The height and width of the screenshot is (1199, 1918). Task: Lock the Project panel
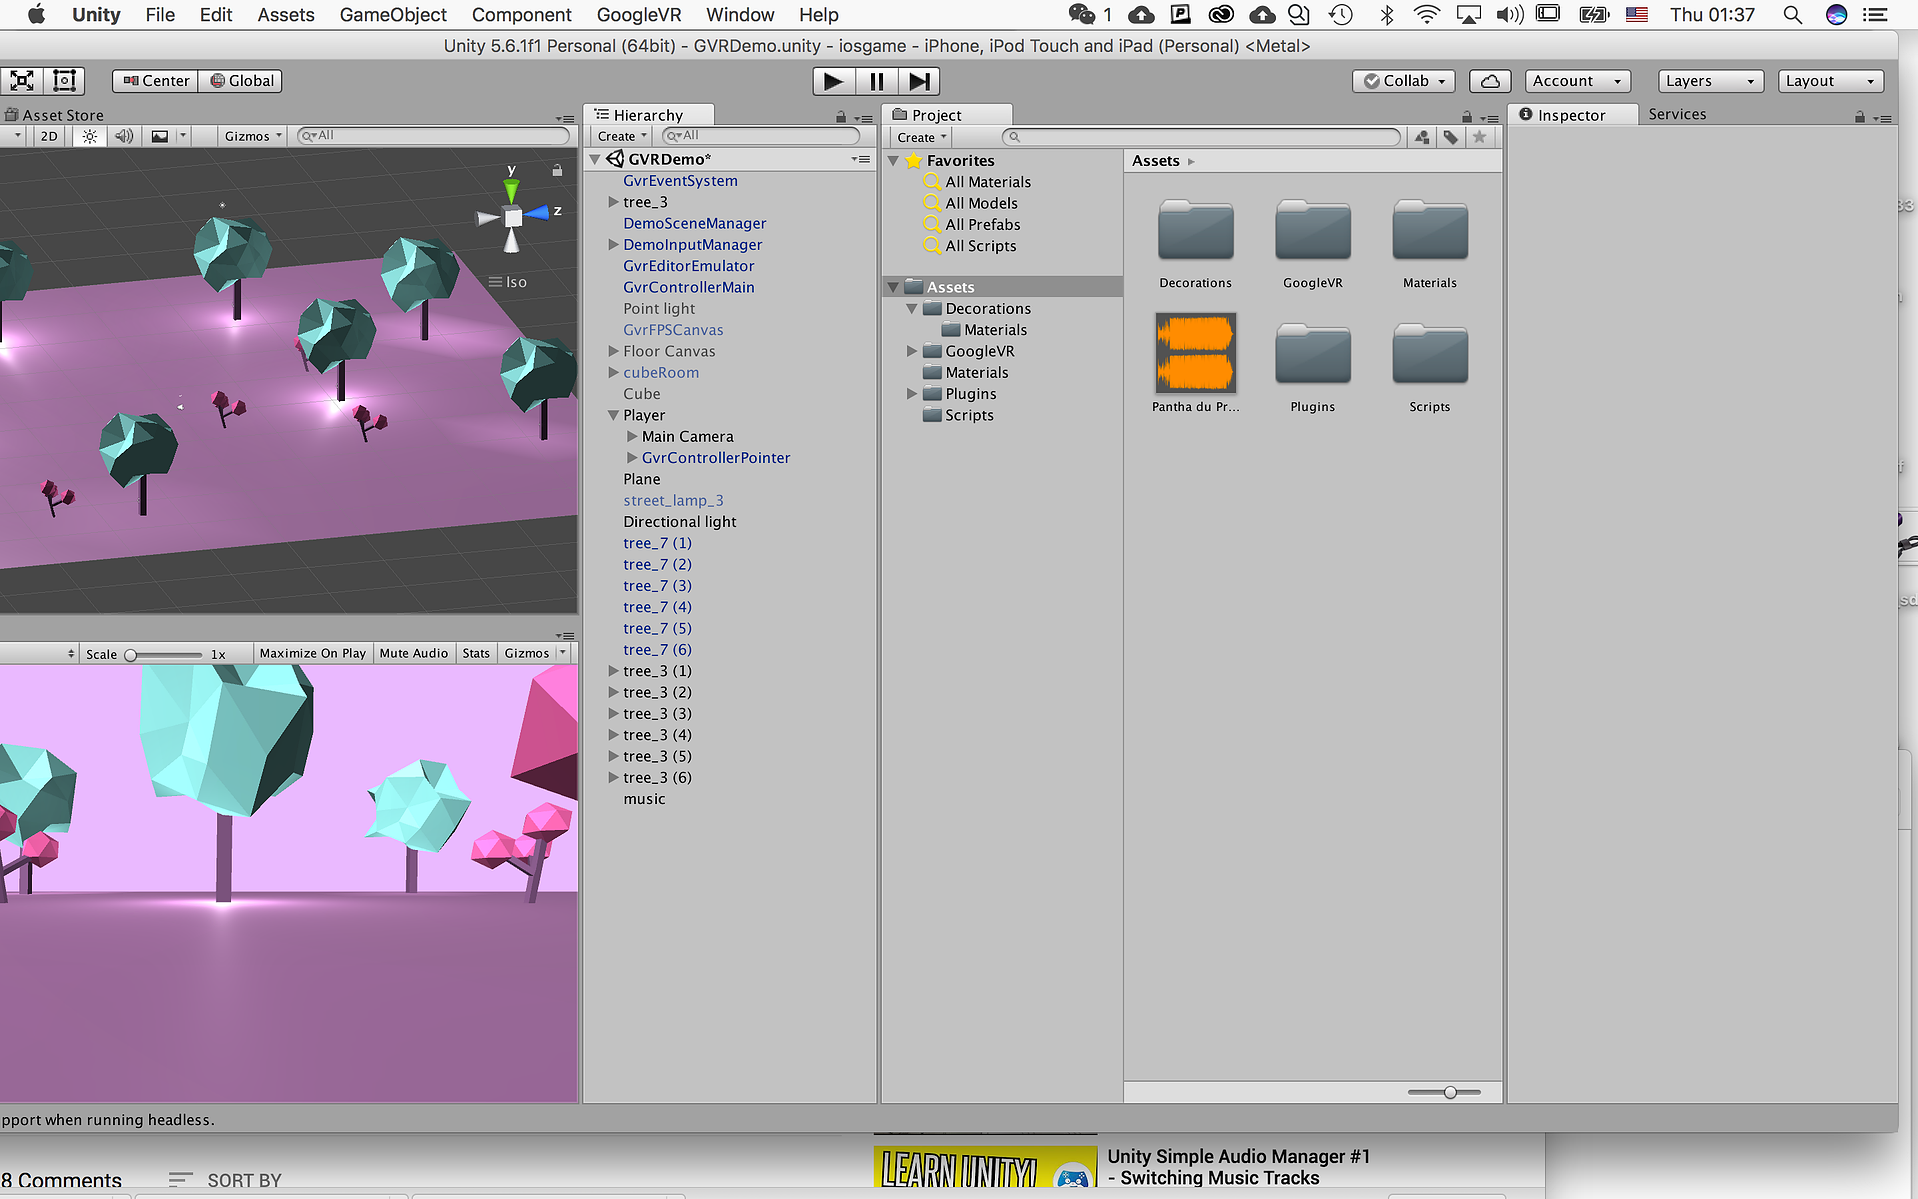pyautogui.click(x=1467, y=117)
